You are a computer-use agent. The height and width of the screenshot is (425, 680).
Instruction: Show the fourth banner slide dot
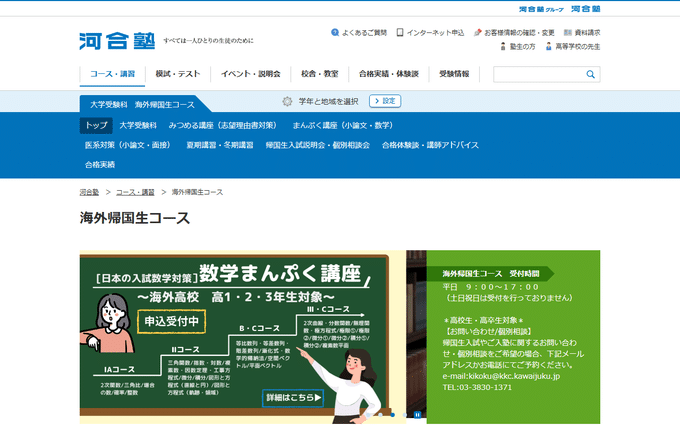point(405,415)
